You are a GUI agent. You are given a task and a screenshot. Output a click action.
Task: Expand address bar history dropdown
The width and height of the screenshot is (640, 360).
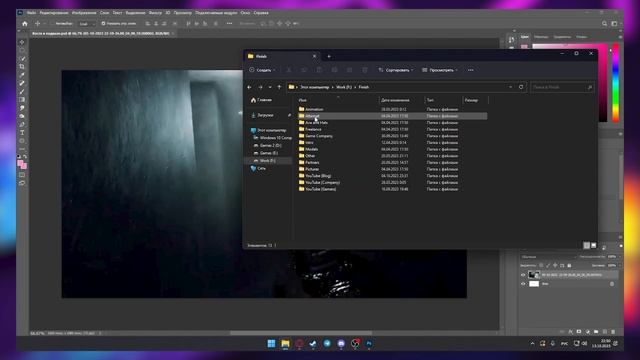510,87
